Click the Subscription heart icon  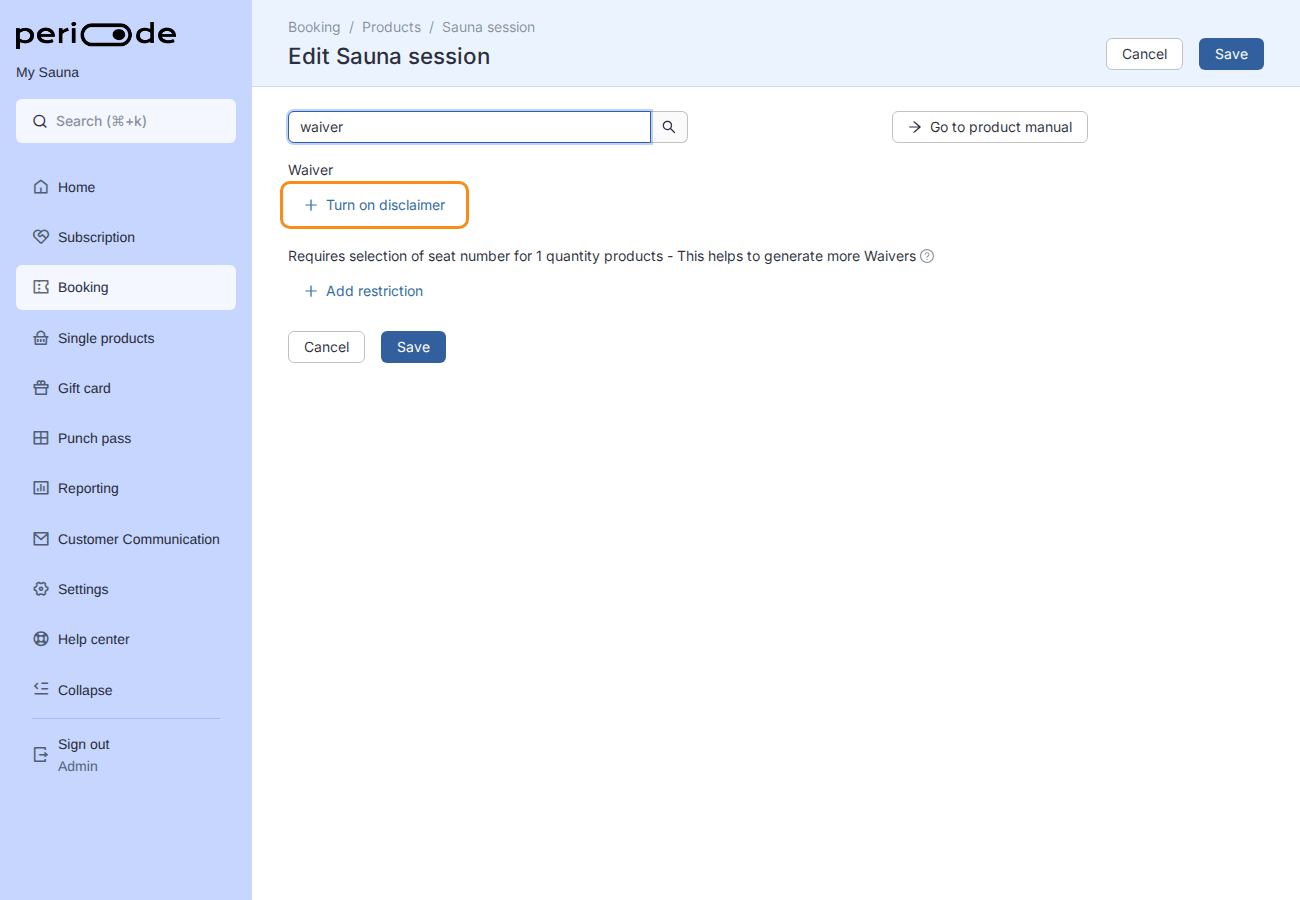(x=41, y=237)
